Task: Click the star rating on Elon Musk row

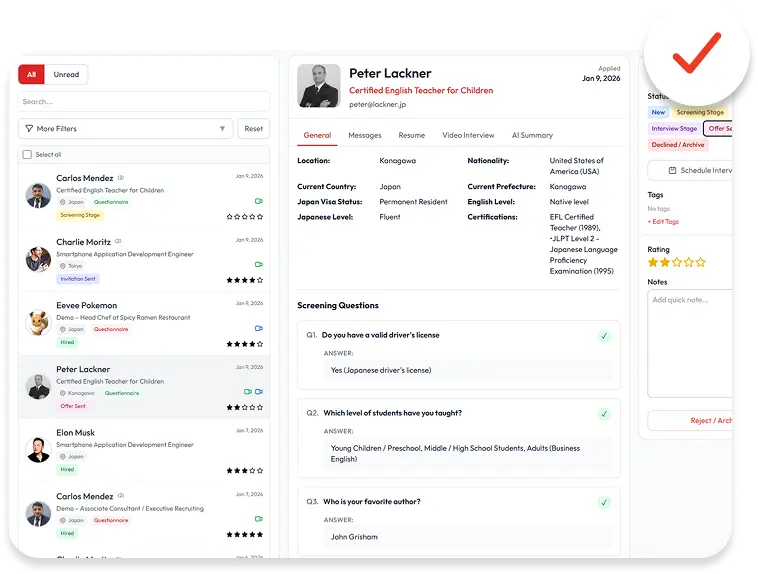Action: (x=245, y=471)
